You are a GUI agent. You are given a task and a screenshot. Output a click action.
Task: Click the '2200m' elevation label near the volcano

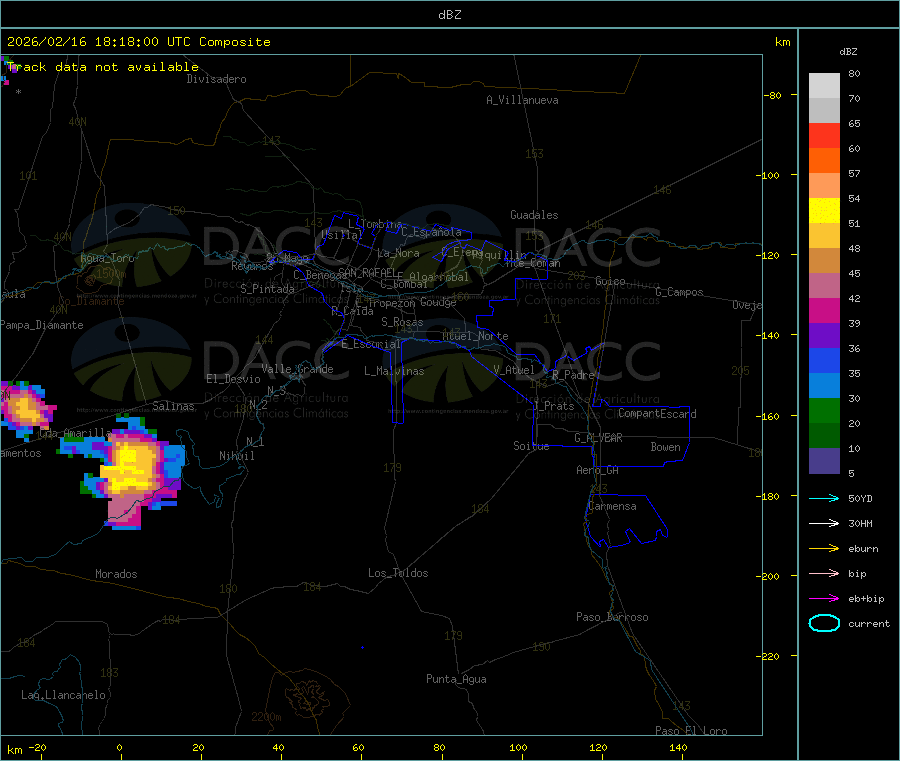(266, 717)
